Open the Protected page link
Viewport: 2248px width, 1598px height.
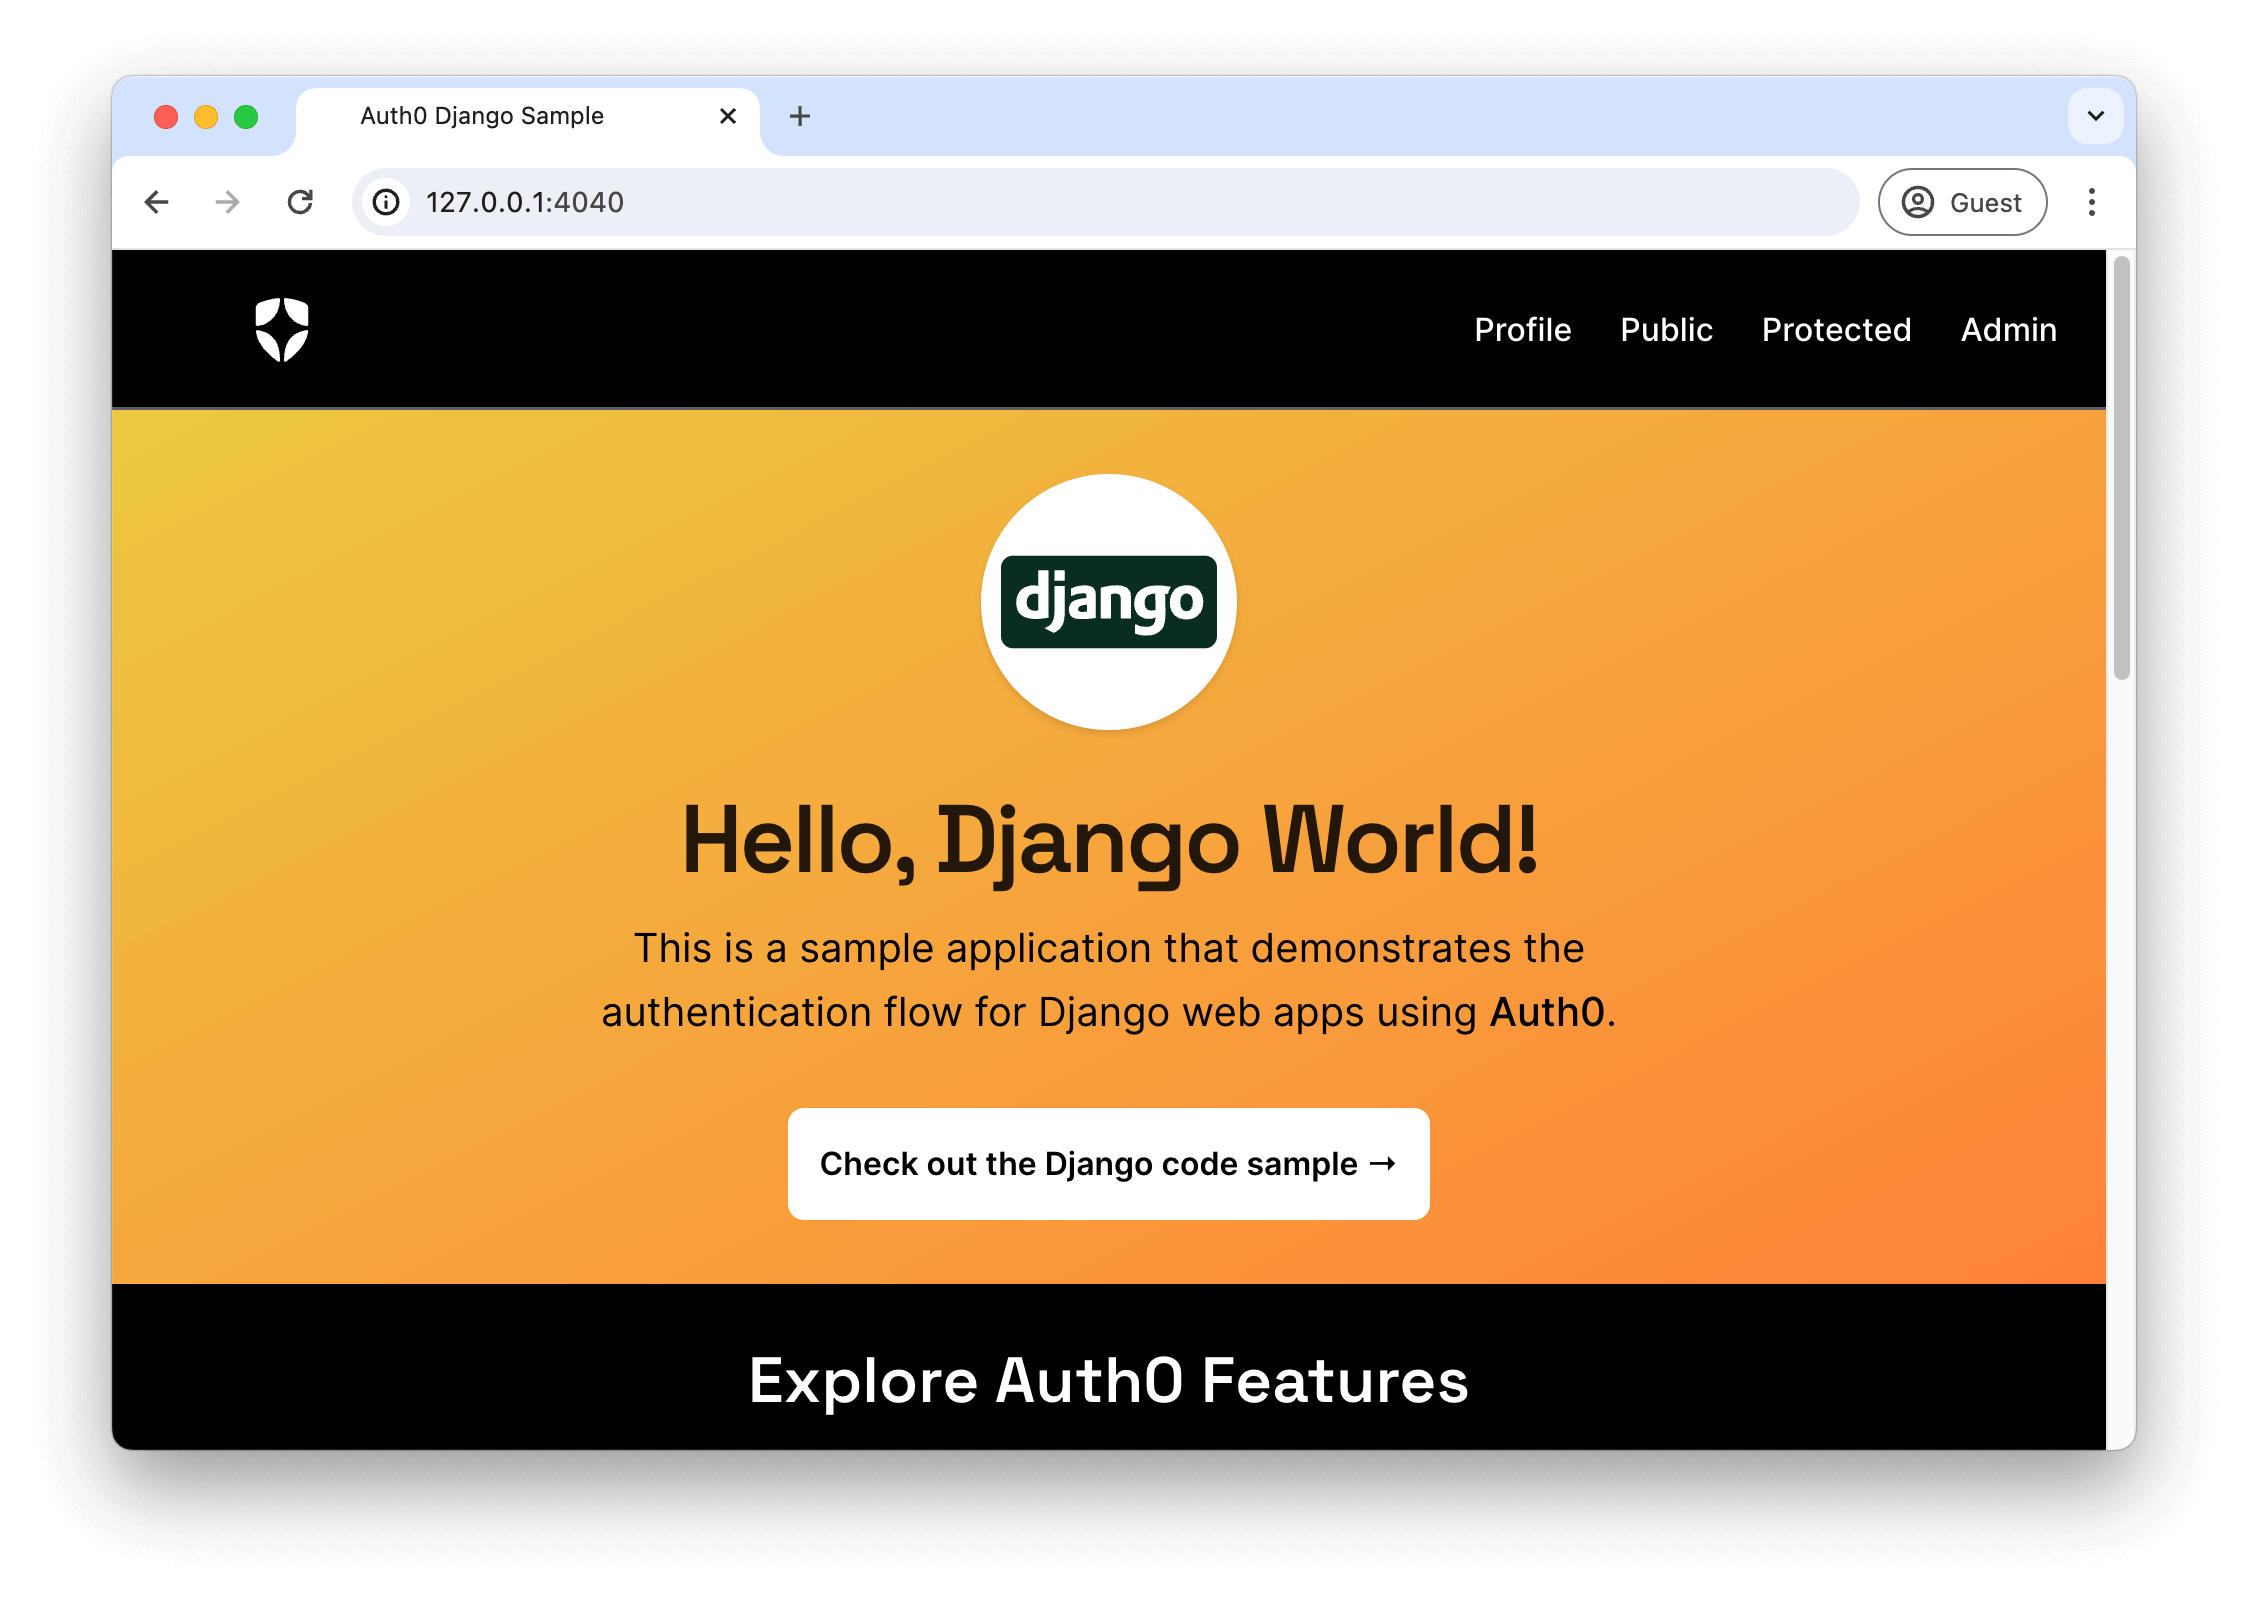(1836, 330)
